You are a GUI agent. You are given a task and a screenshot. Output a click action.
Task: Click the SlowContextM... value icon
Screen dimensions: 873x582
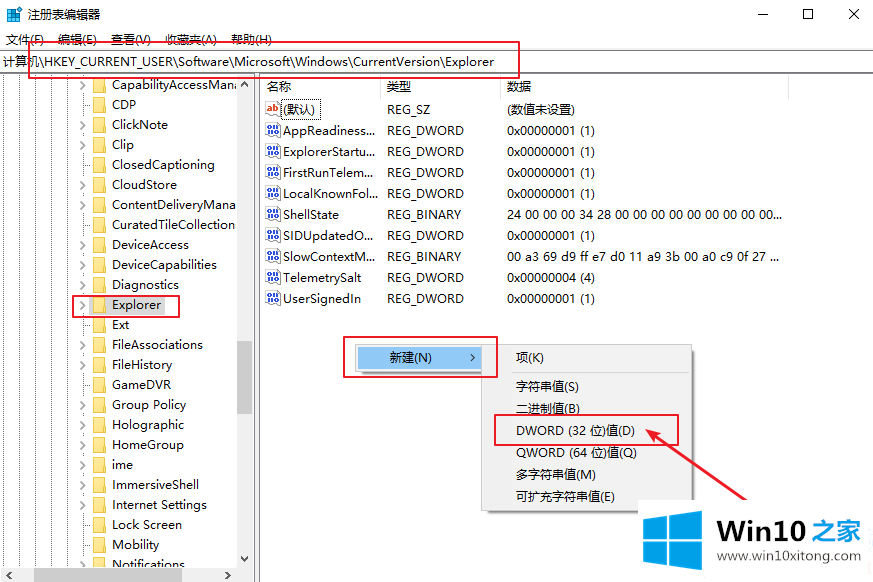272,256
